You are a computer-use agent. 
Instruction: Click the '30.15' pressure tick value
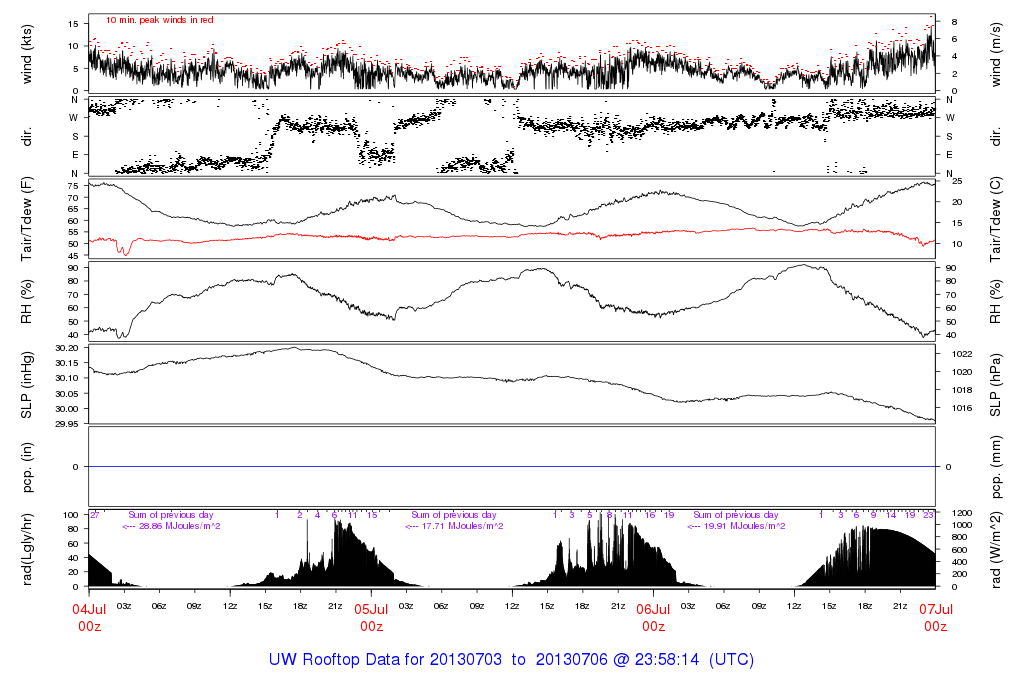click(x=68, y=363)
